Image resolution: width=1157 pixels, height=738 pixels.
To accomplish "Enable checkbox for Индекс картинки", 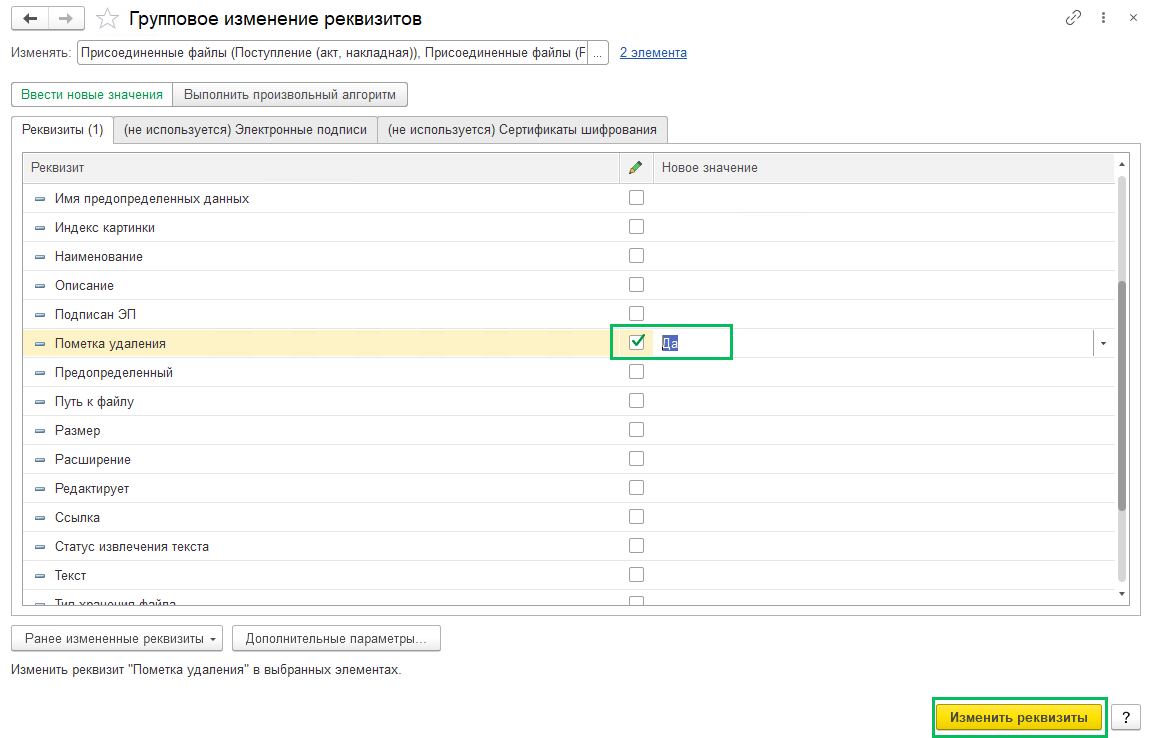I will [636, 227].
